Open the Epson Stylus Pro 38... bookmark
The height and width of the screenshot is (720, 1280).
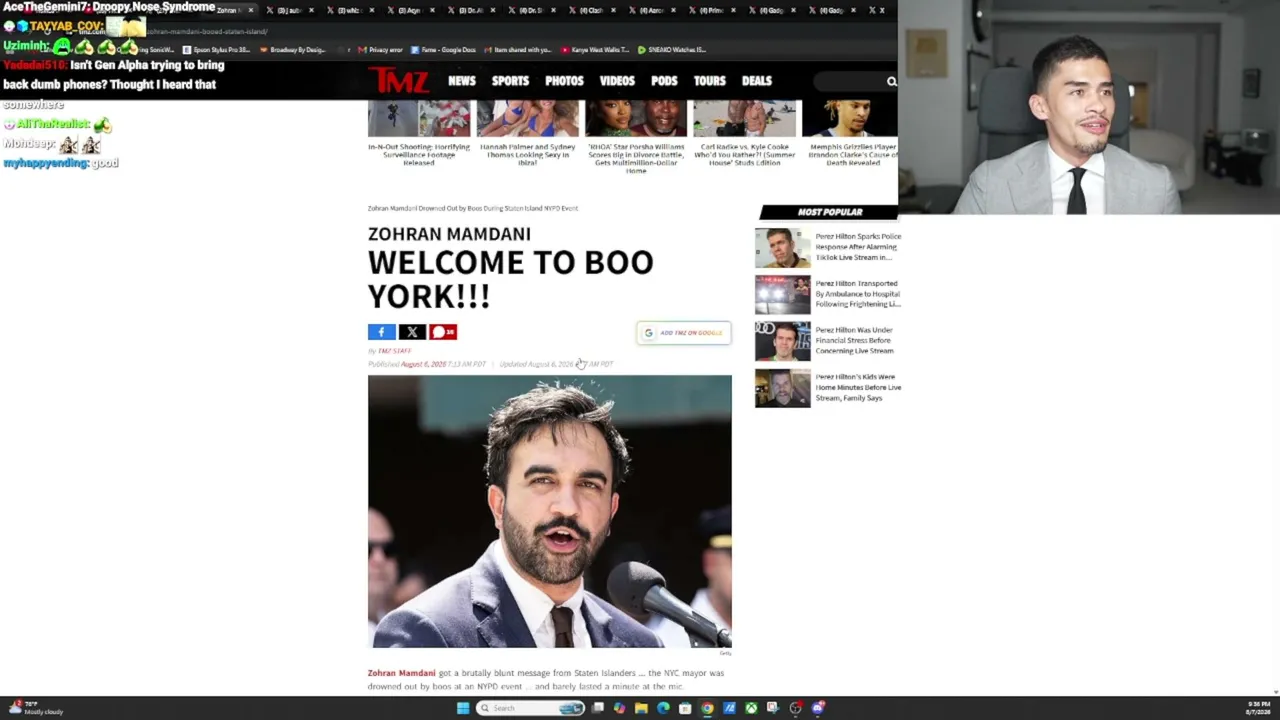216,49
